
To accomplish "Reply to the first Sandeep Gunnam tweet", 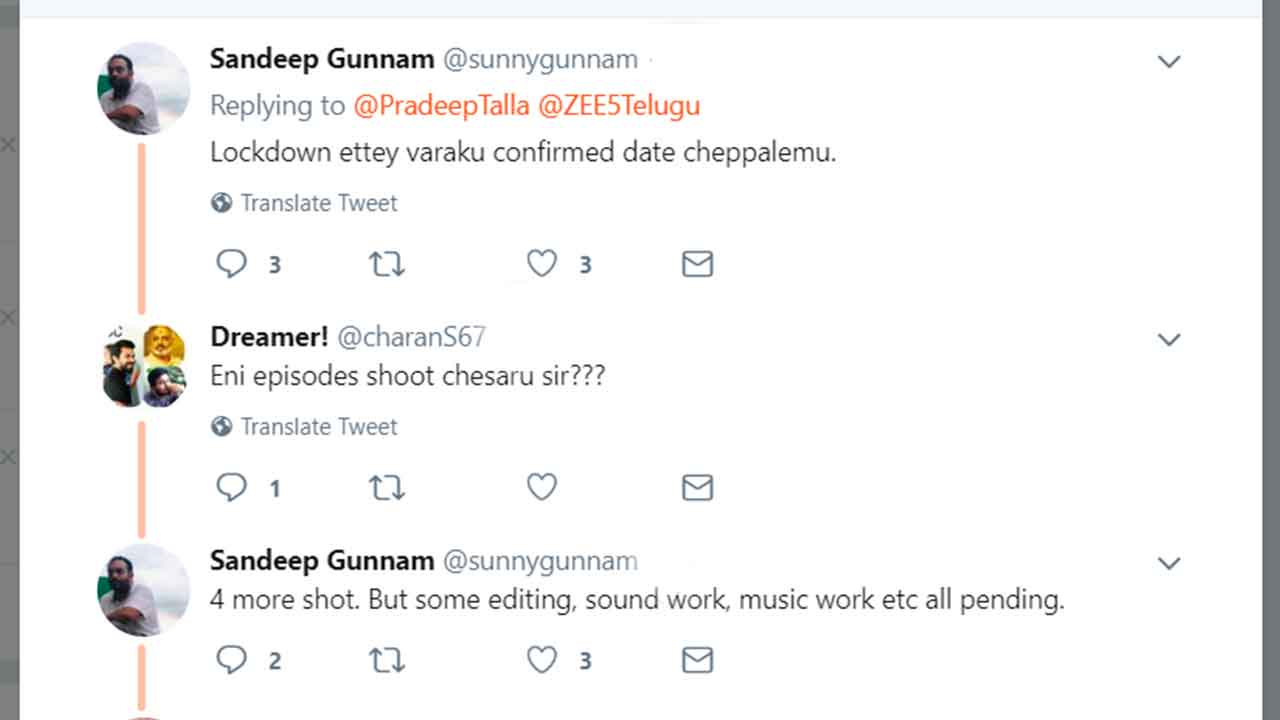I will tap(232, 264).
